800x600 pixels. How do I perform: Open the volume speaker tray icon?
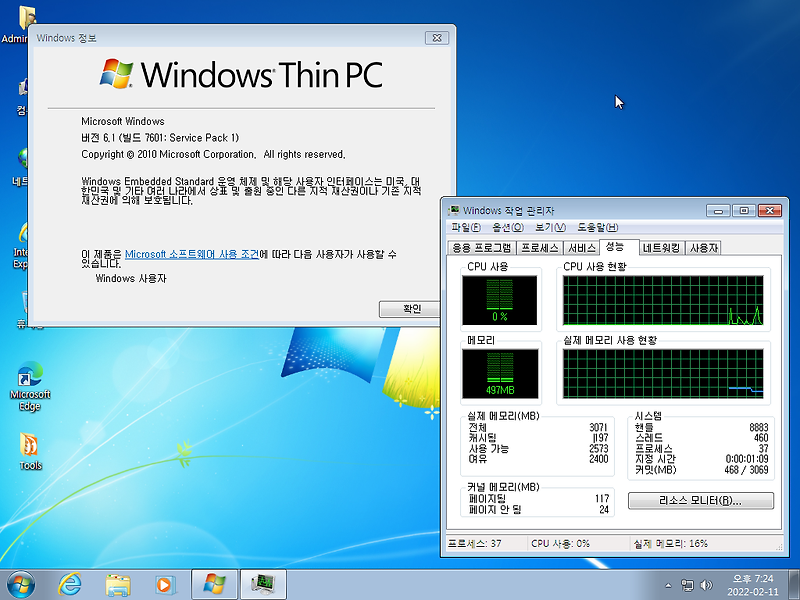pos(706,585)
